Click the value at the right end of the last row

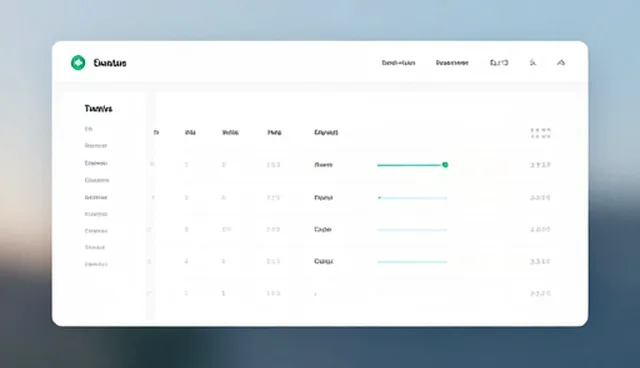tap(540, 293)
